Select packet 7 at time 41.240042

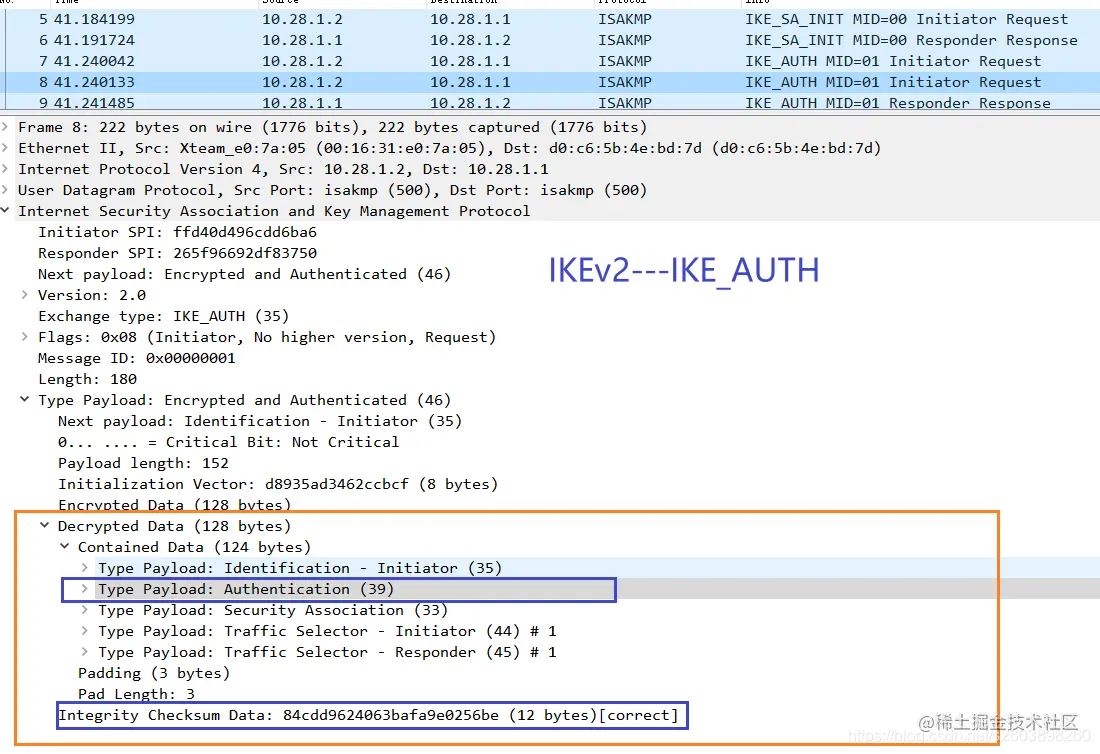[x=550, y=62]
